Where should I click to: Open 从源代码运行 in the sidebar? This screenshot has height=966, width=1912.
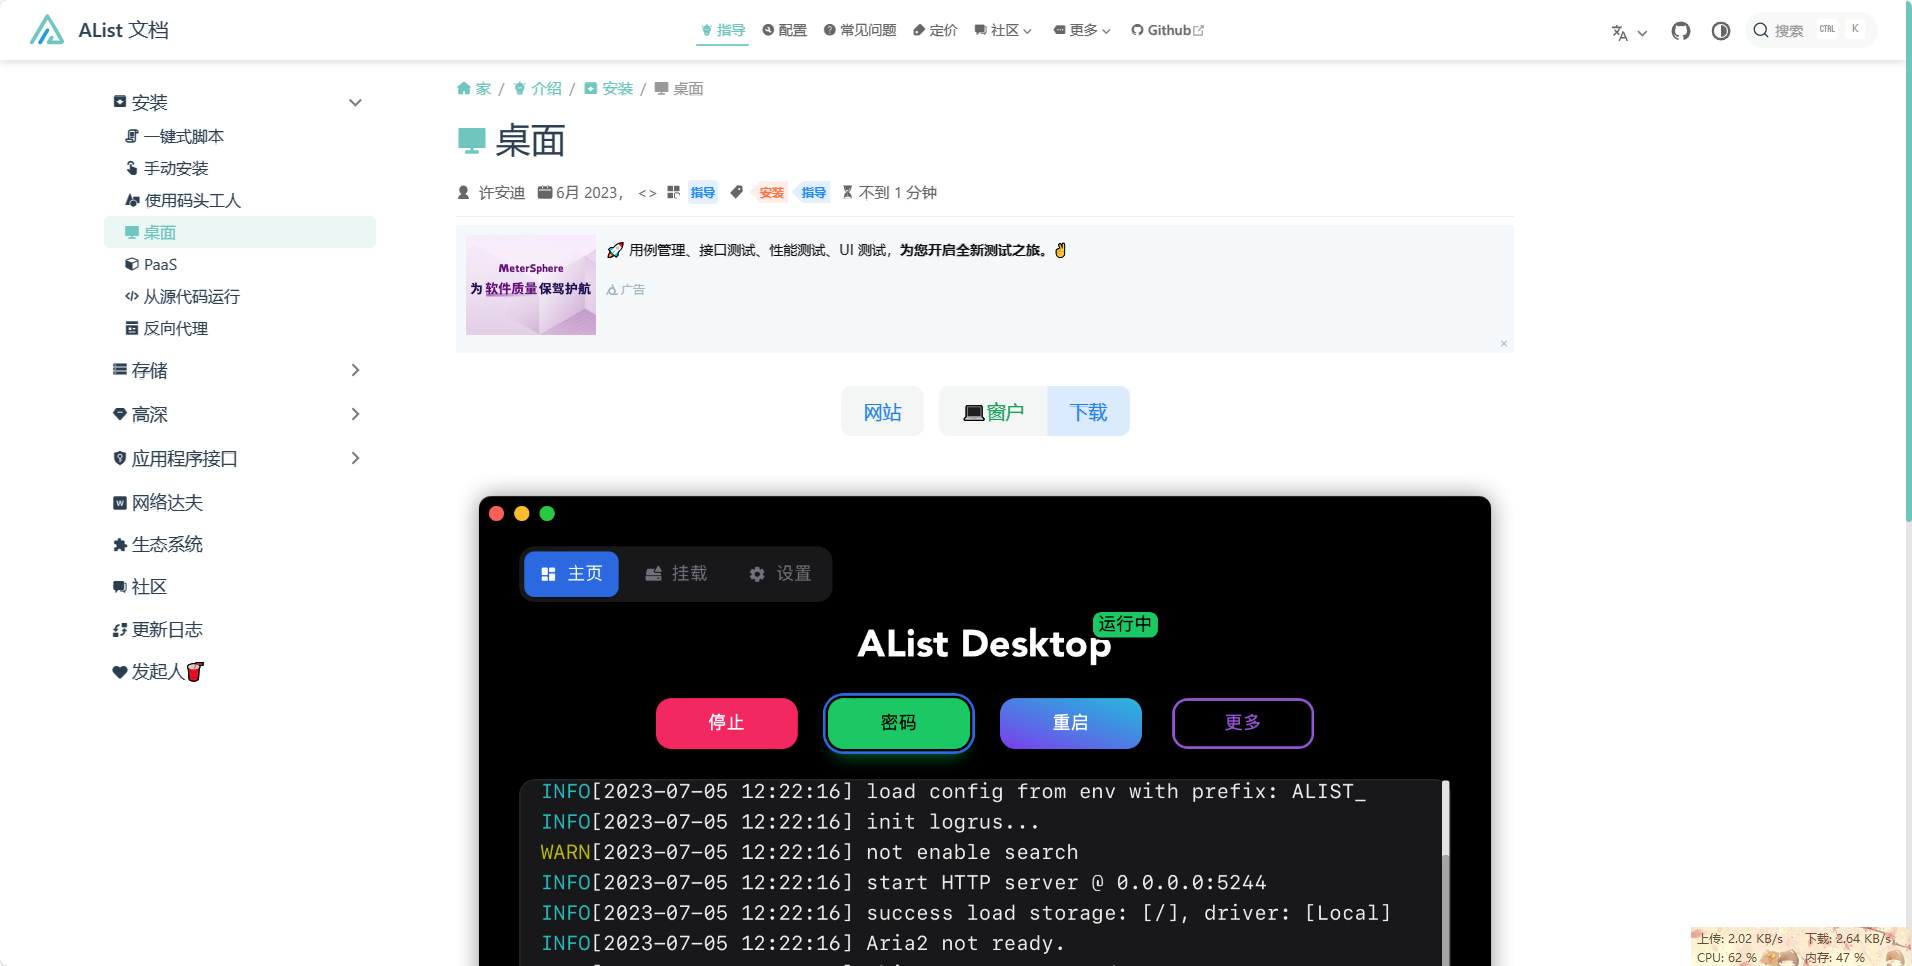(182, 296)
